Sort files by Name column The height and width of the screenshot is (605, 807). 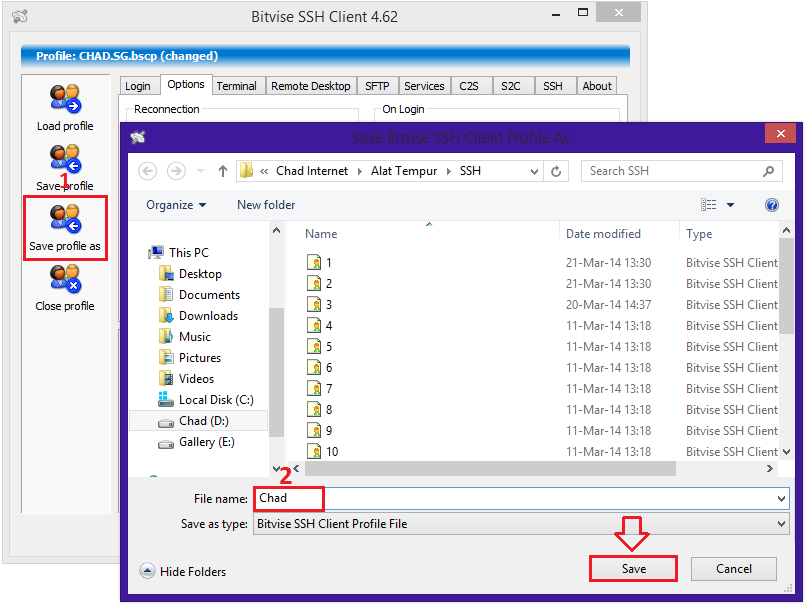coord(321,234)
